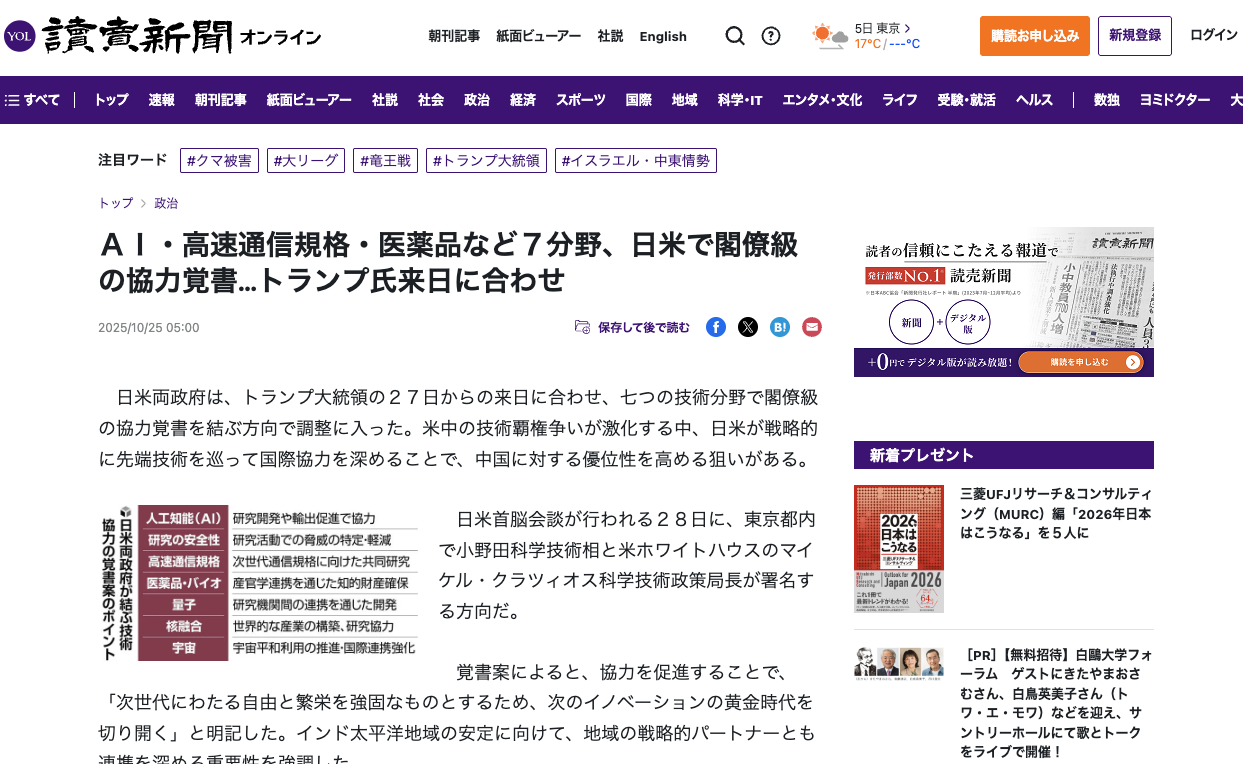Save article with 保存して後で読む

[632, 327]
